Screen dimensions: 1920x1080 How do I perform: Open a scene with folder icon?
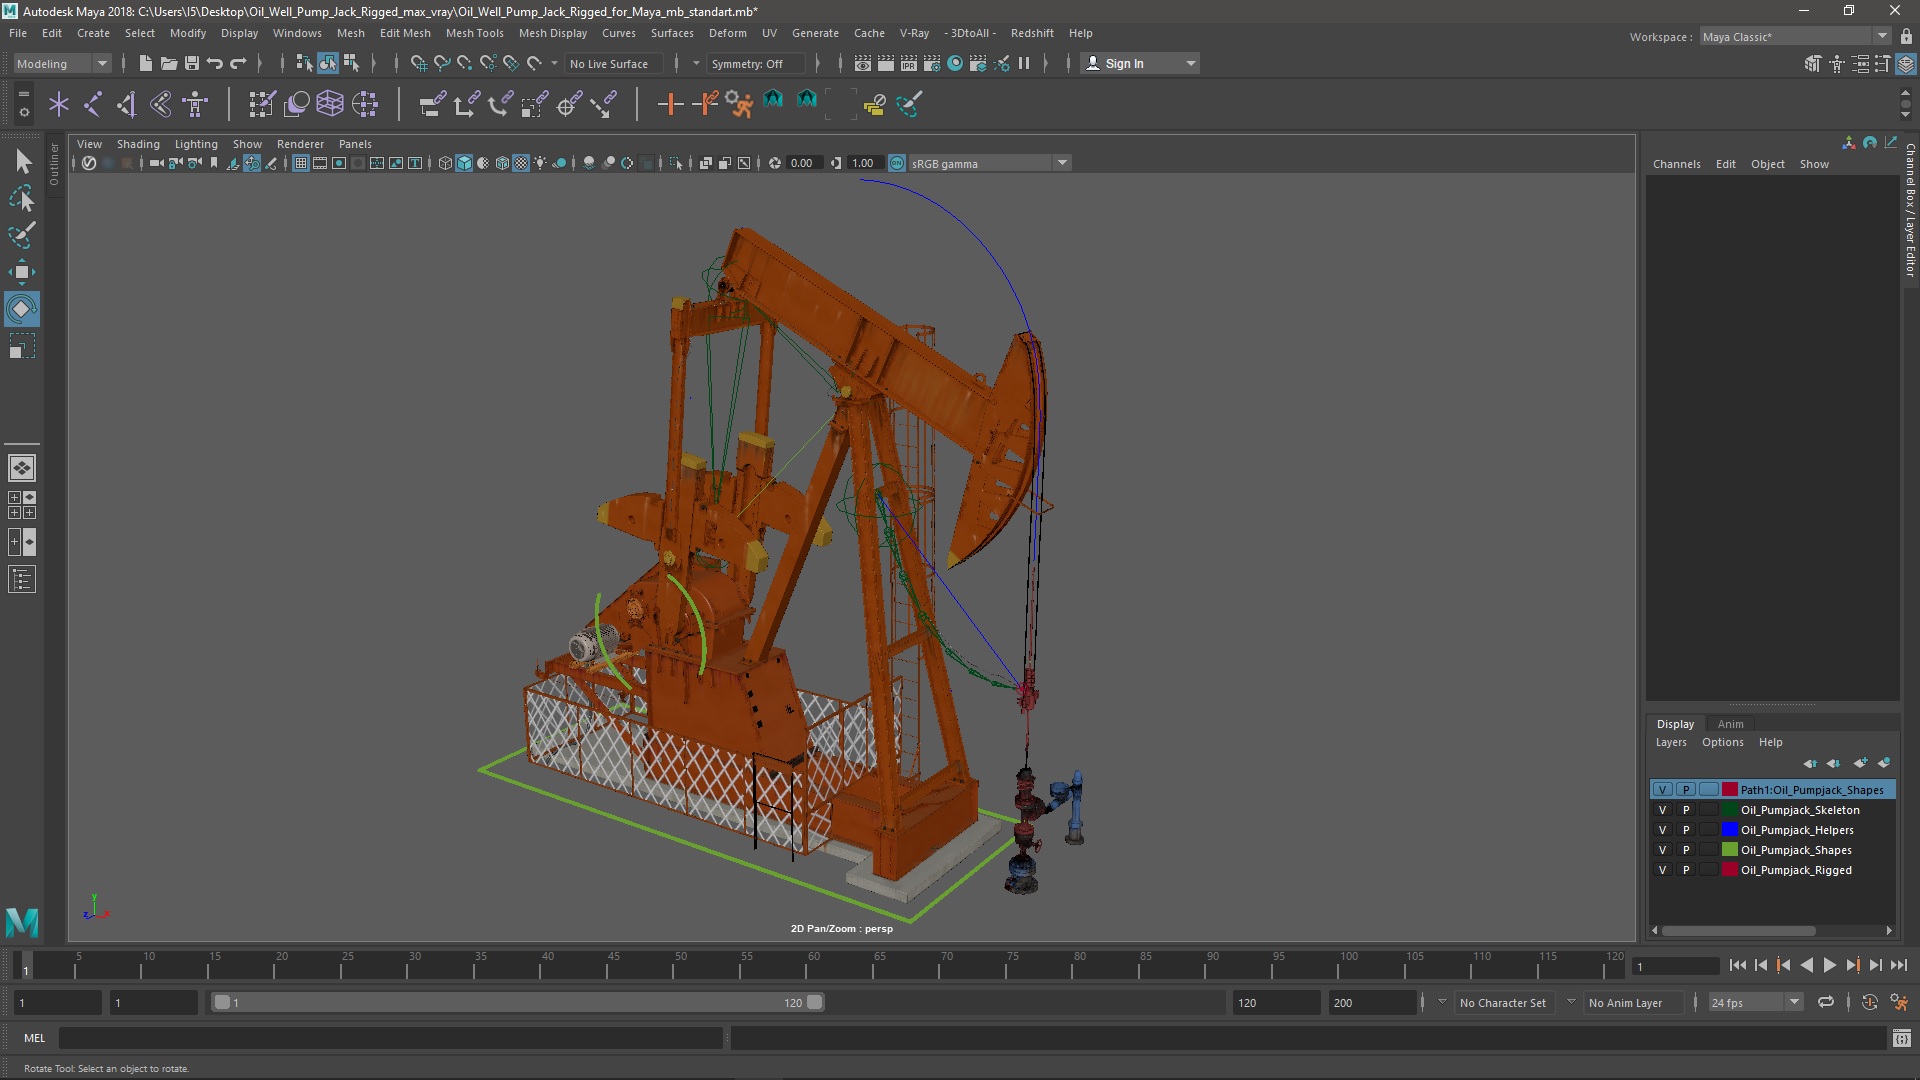click(x=168, y=63)
